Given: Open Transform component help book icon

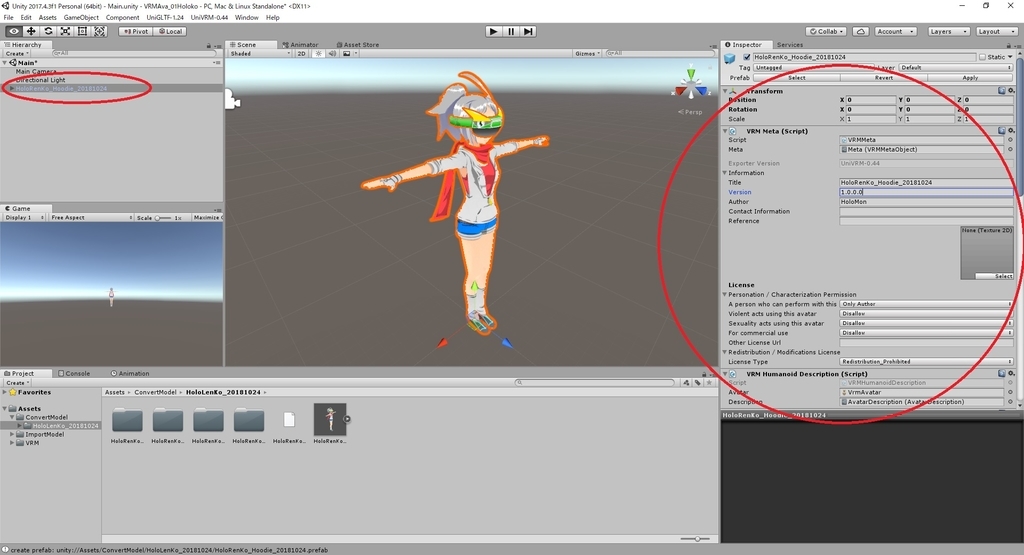Looking at the screenshot, I should (x=1002, y=91).
